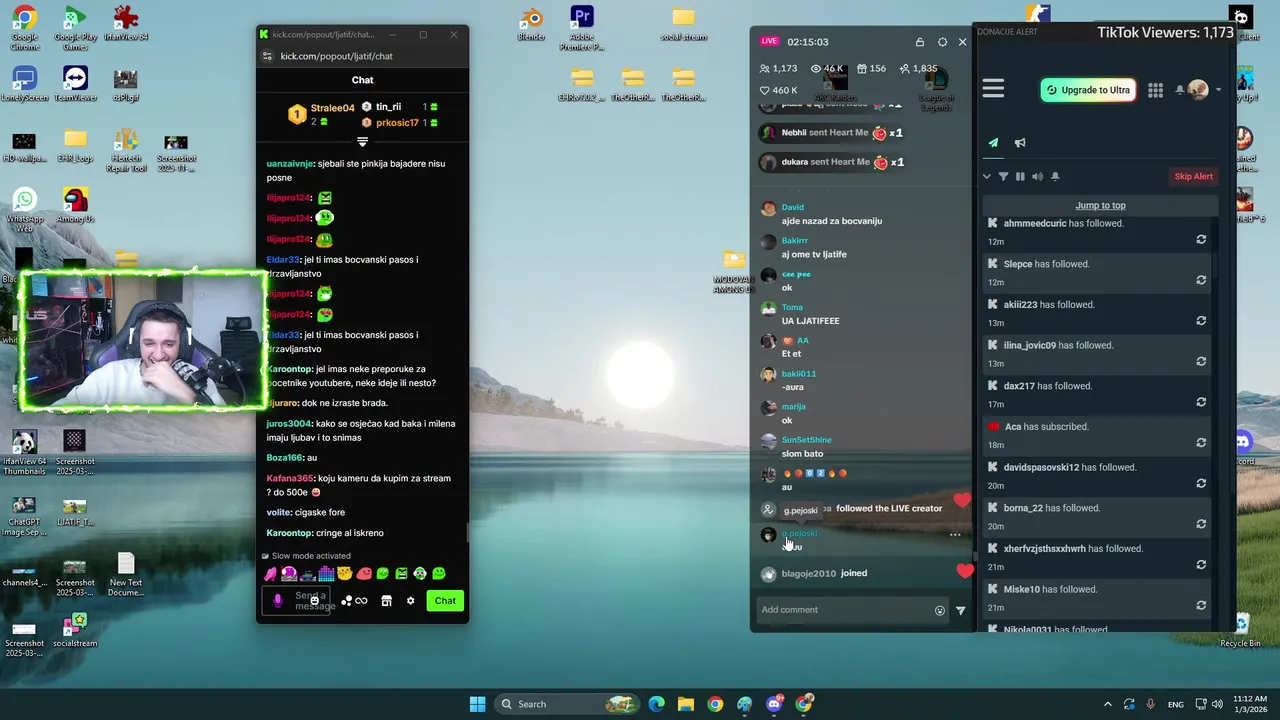
Task: Click the gifts count 156 in TikTok panel
Action: pos(871,68)
